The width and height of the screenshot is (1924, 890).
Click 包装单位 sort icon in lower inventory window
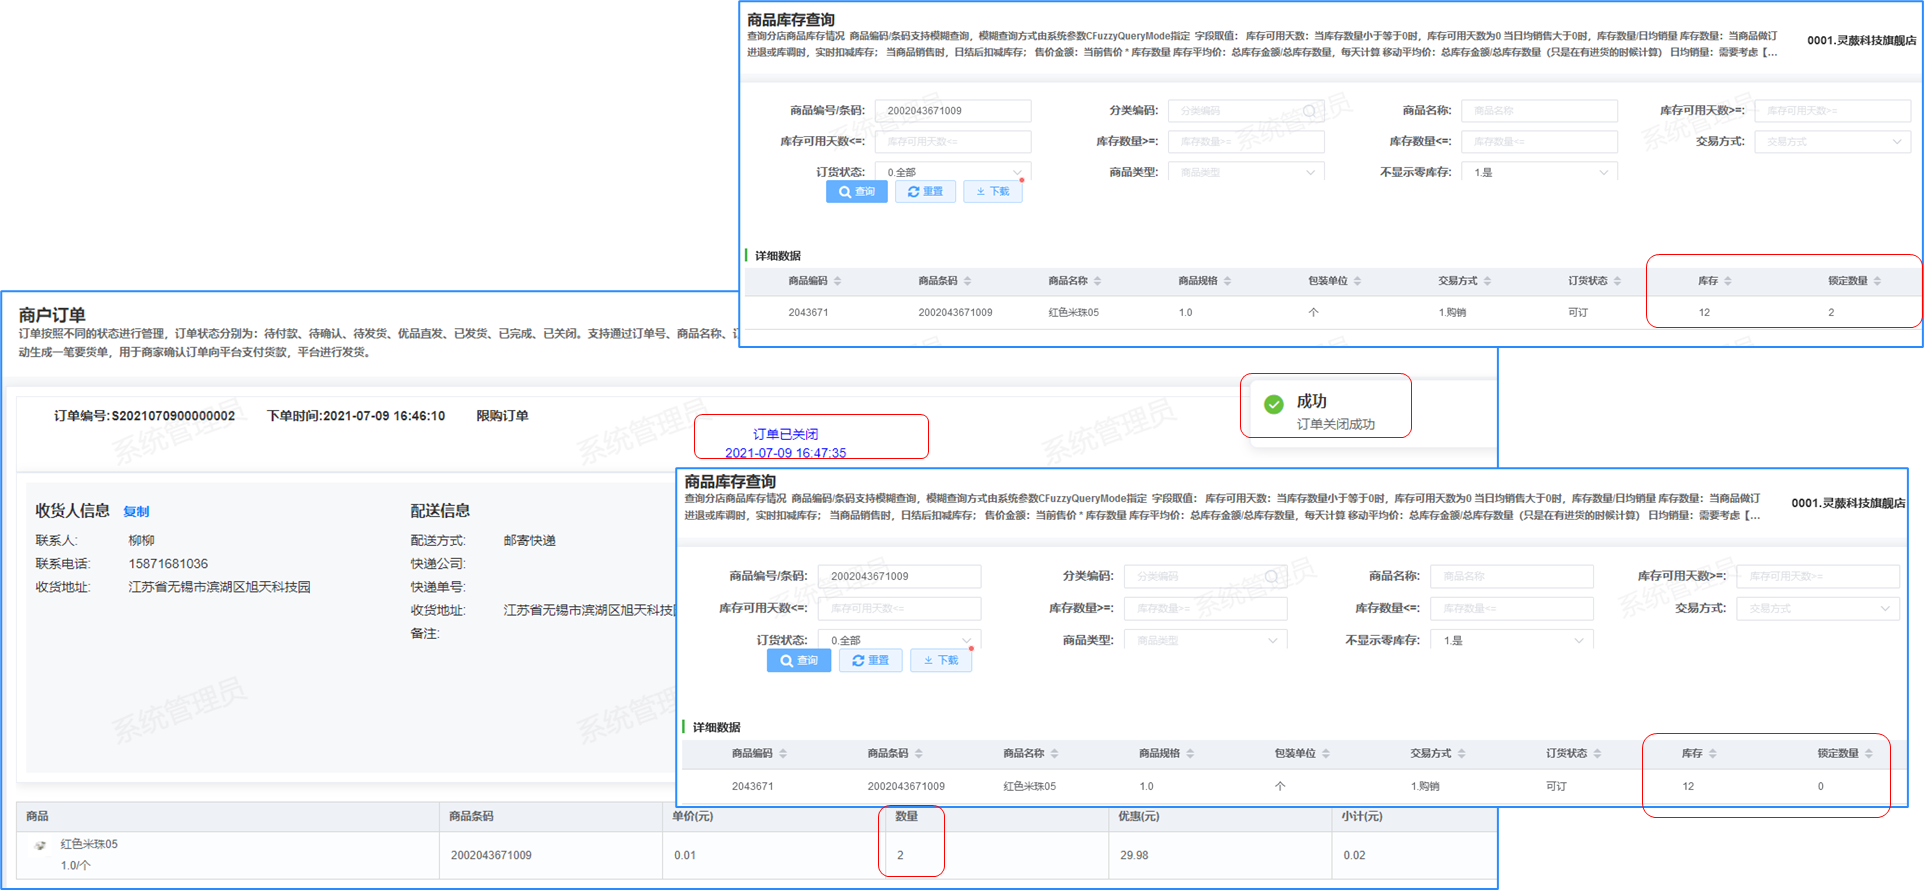tap(1326, 754)
